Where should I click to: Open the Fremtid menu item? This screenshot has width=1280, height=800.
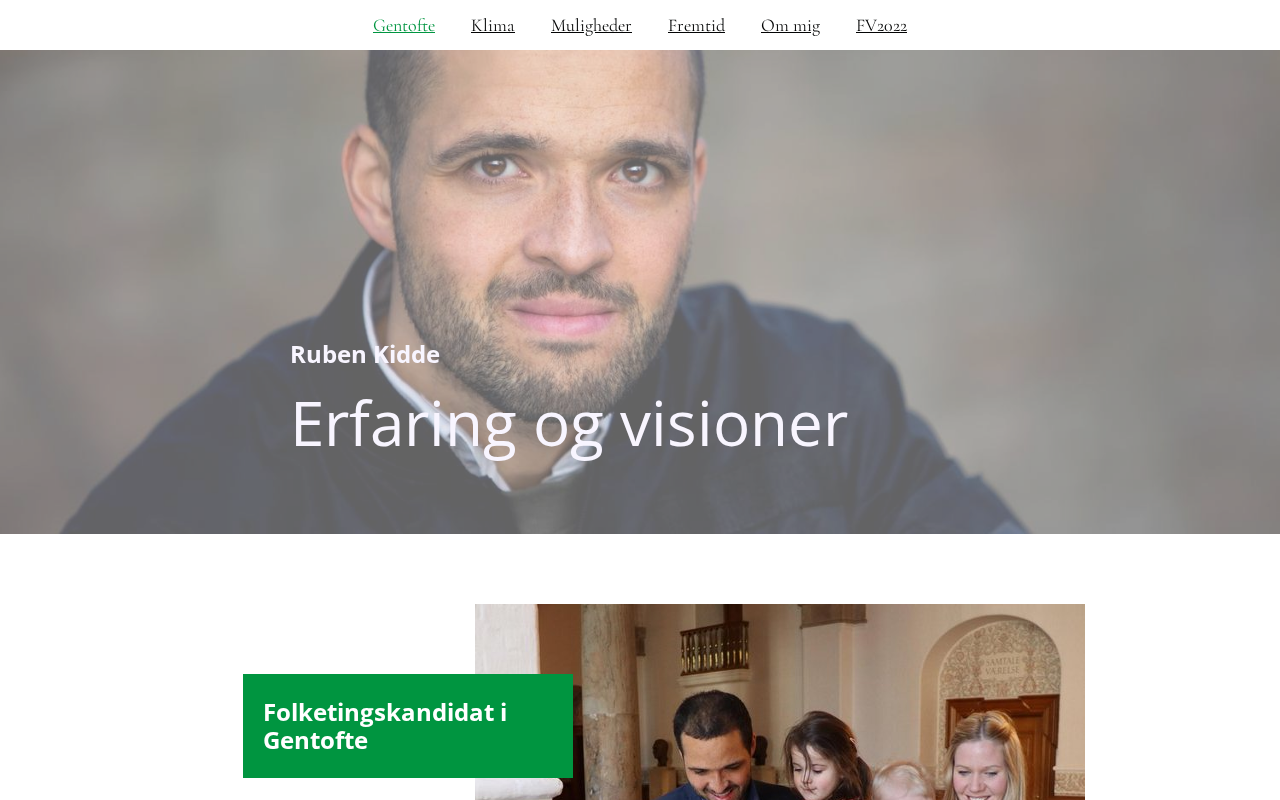tap(696, 25)
